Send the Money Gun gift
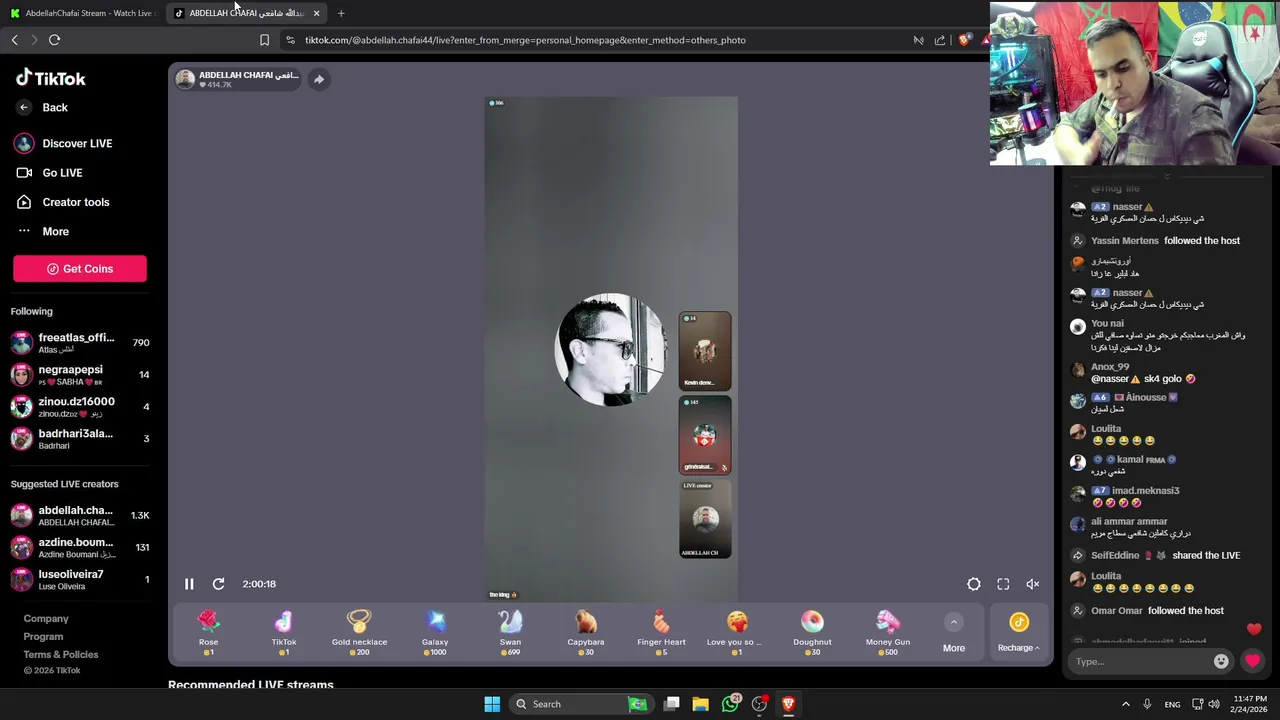Screen dimensions: 1280x720 coord(888,634)
